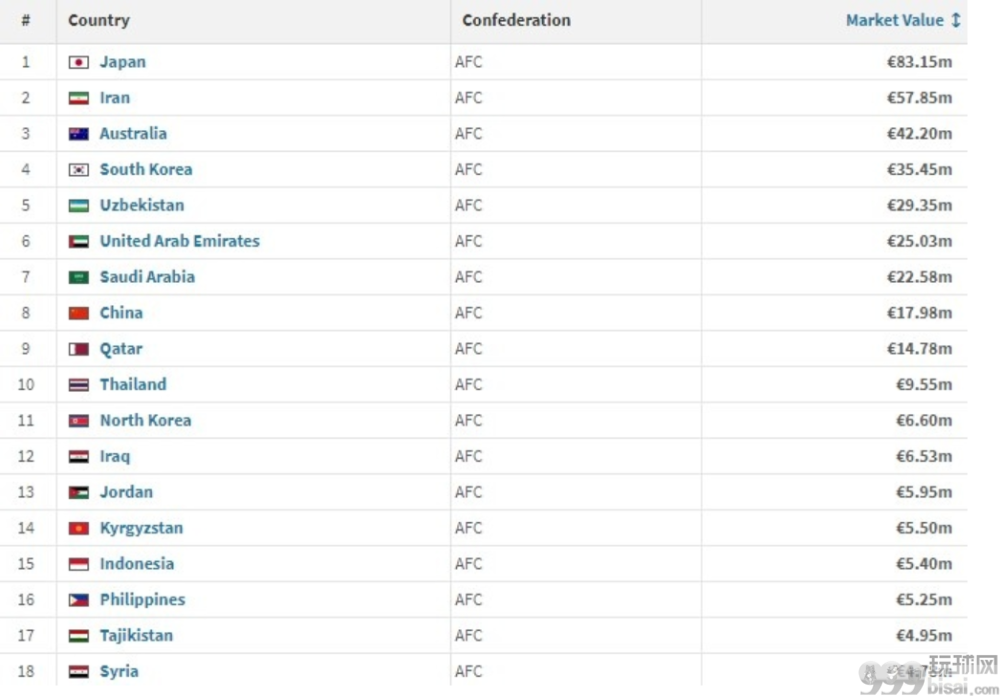Click the Iran flag icon
Viewport: 1000px width, 696px height.
[78, 98]
